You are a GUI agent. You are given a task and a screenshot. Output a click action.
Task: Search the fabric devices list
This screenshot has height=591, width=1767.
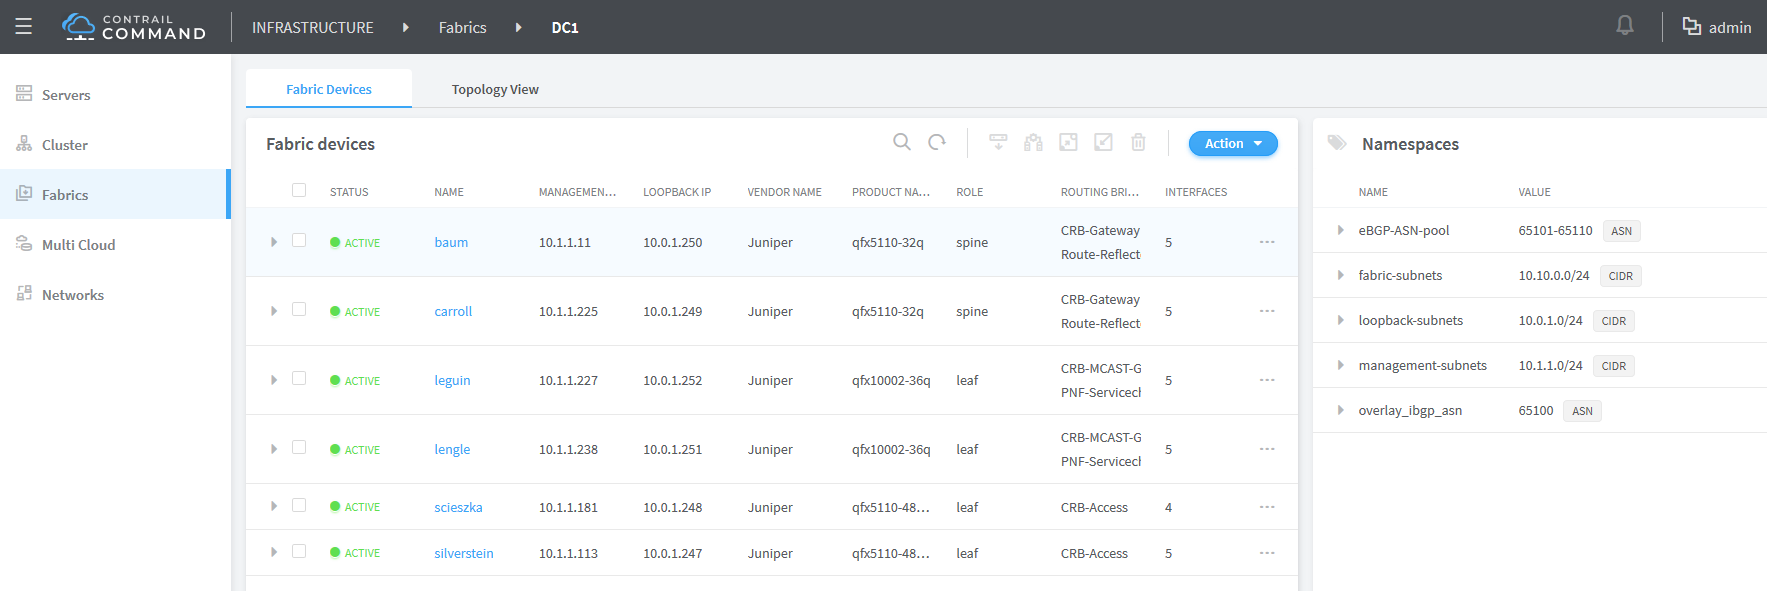(x=902, y=142)
